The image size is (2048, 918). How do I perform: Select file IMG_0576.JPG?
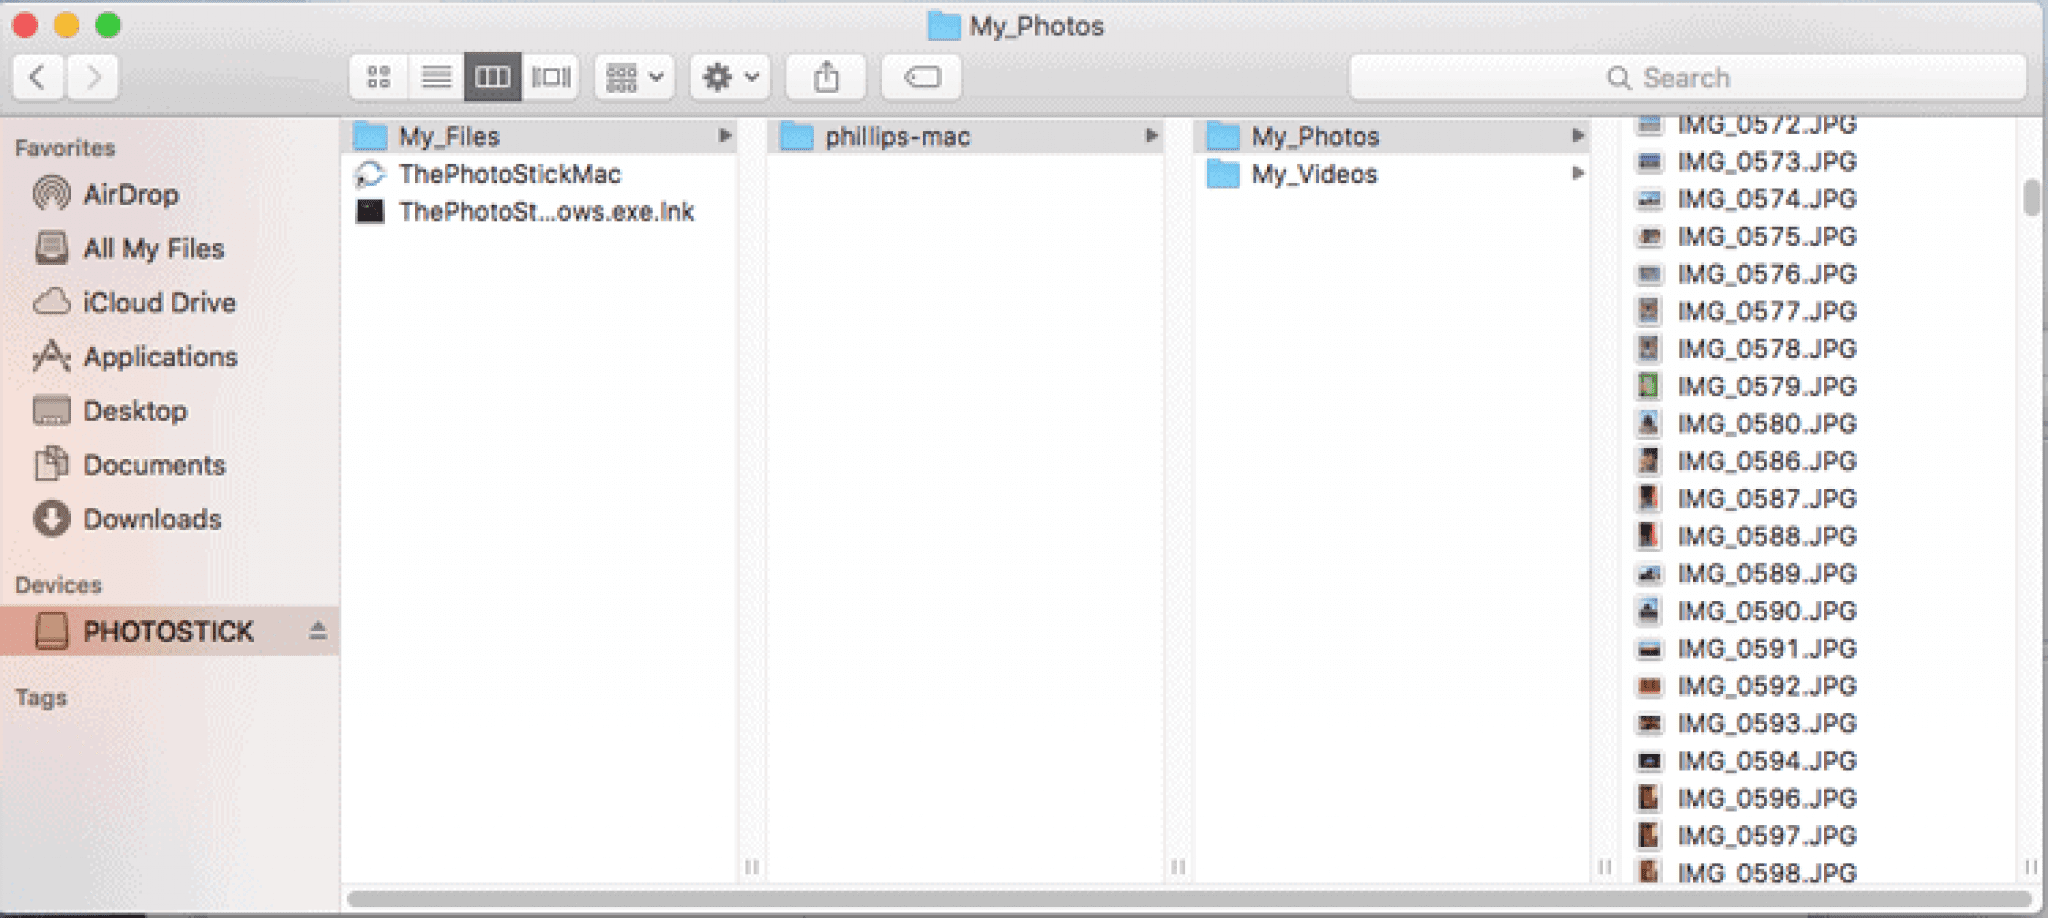[1766, 274]
